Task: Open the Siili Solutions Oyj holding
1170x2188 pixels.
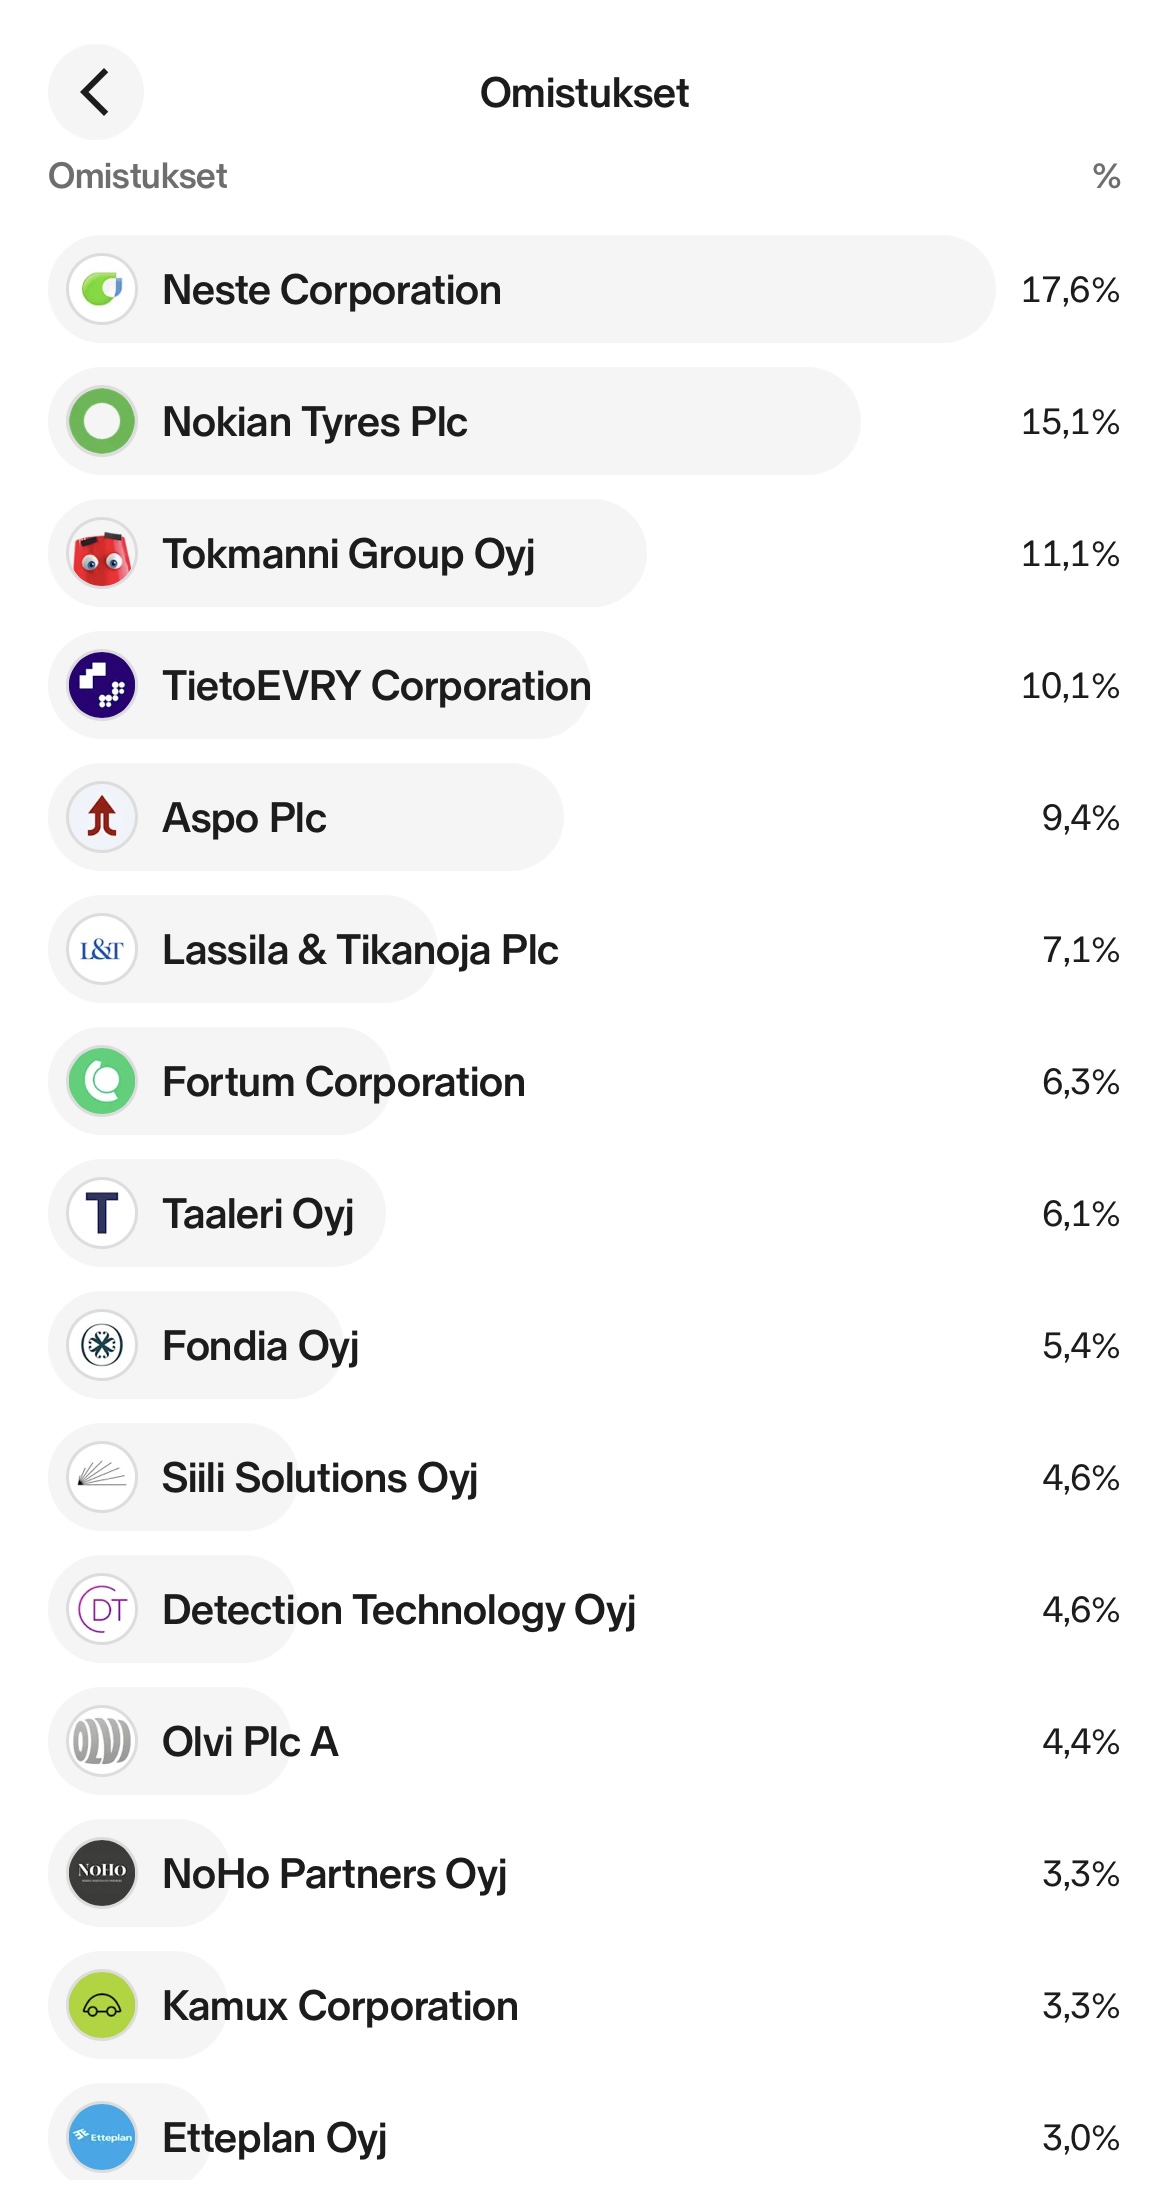Action: (320, 1478)
